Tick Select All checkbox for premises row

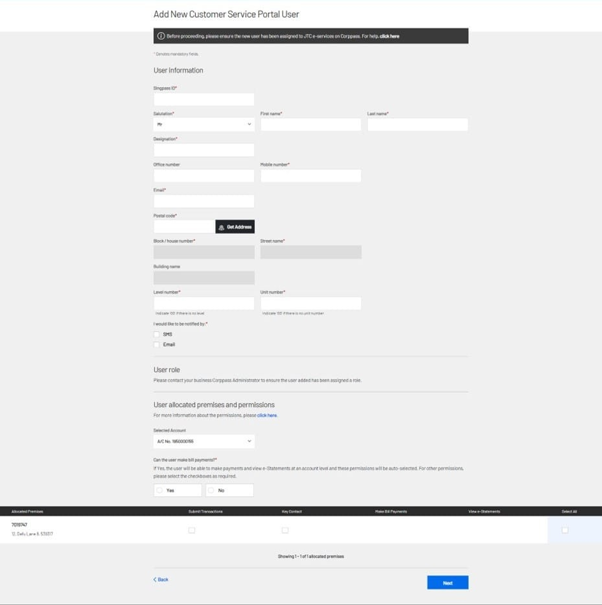pos(565,530)
